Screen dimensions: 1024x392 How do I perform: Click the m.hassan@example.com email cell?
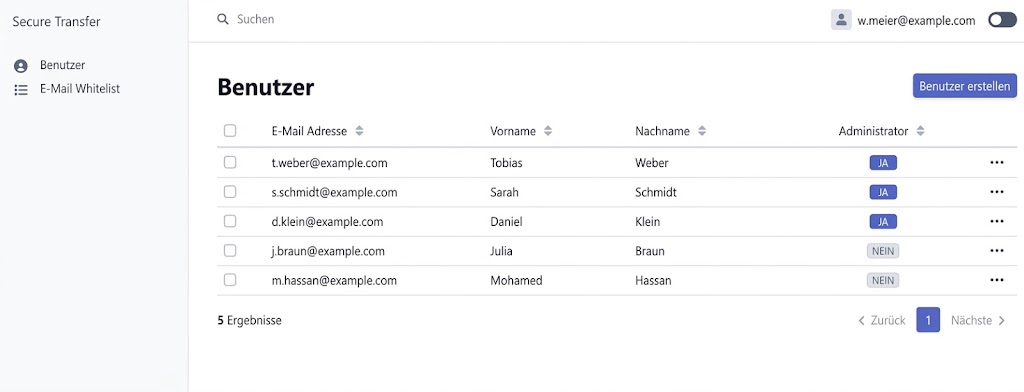click(334, 280)
